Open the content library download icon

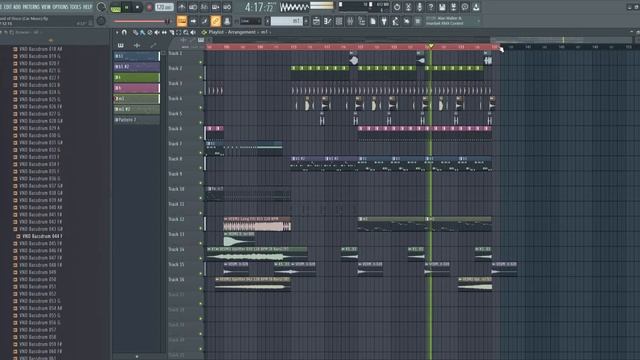click(476, 7)
